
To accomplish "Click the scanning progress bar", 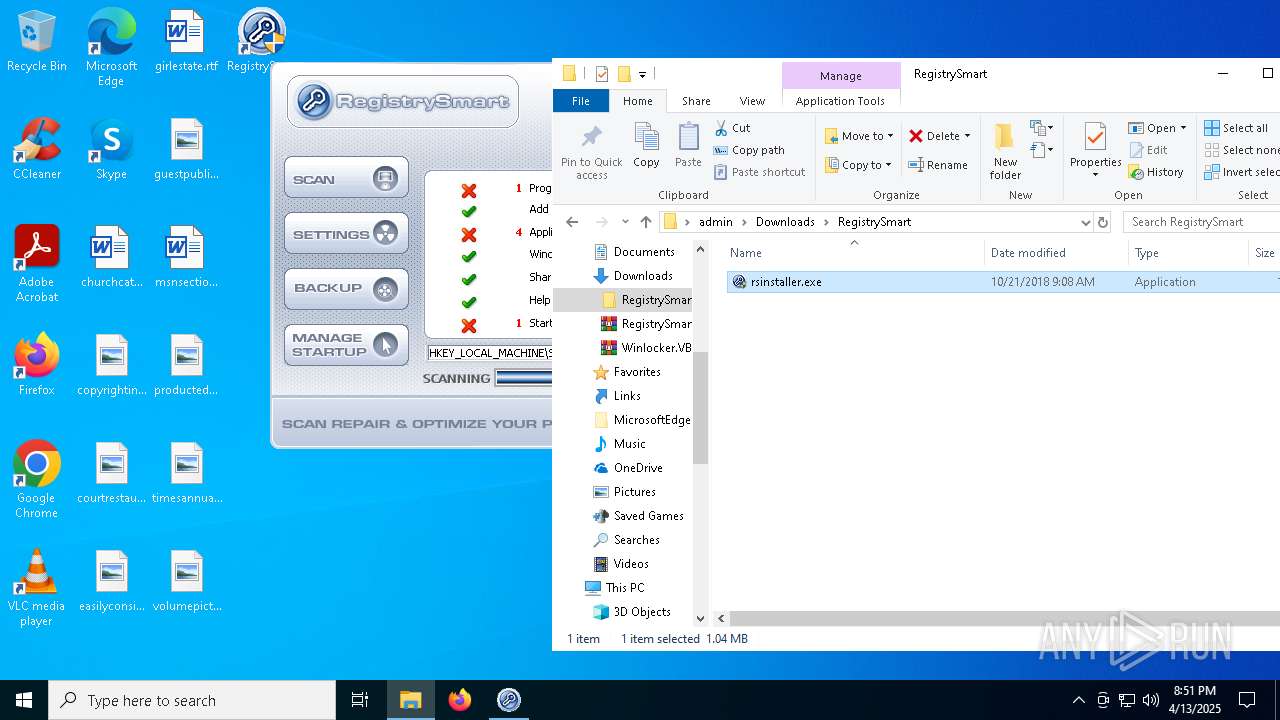I will [x=524, y=378].
